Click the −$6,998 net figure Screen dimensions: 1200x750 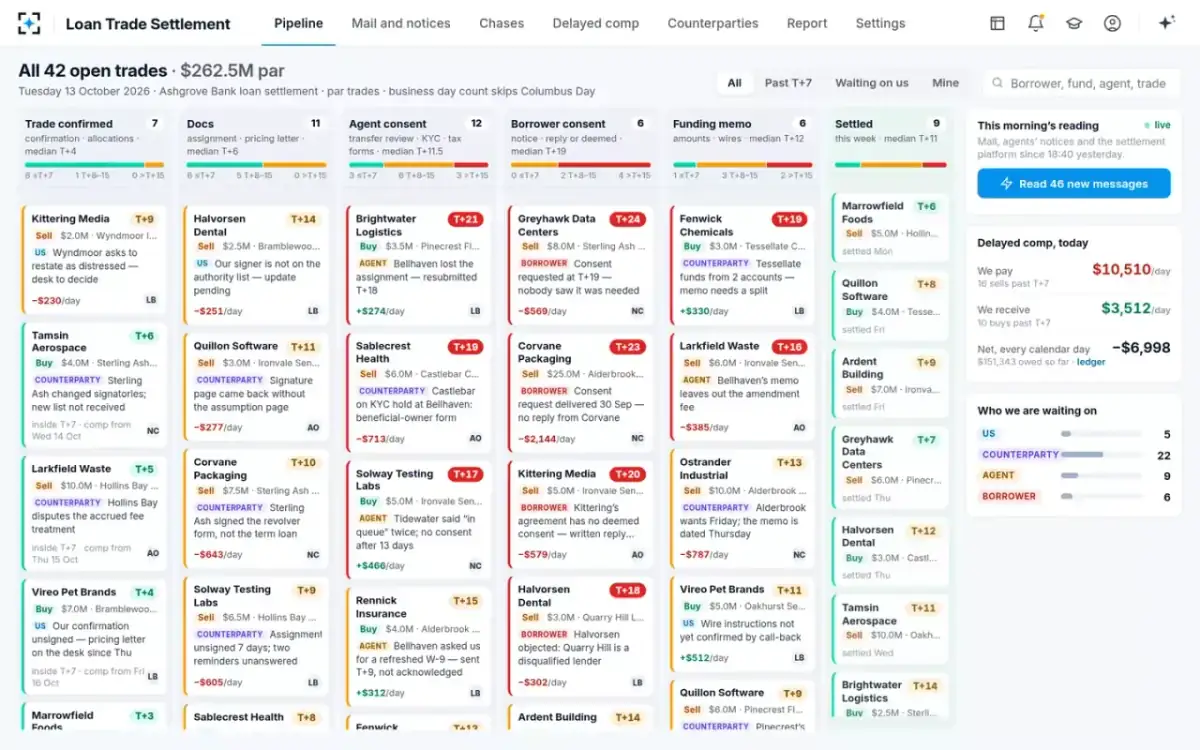click(x=1139, y=348)
